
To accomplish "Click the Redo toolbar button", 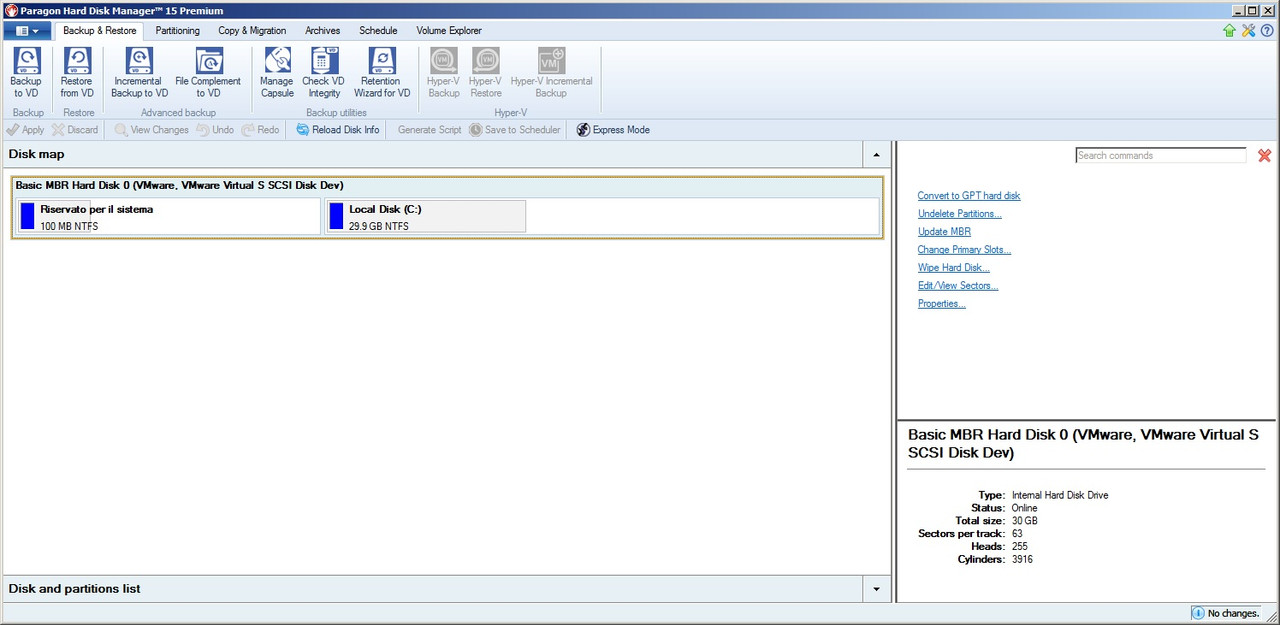I will [x=260, y=130].
